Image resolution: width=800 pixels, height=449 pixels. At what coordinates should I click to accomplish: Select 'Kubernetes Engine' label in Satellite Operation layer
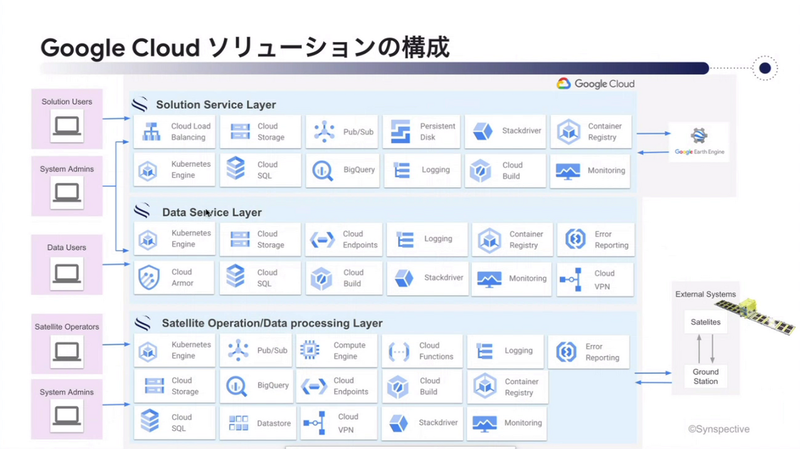191,351
